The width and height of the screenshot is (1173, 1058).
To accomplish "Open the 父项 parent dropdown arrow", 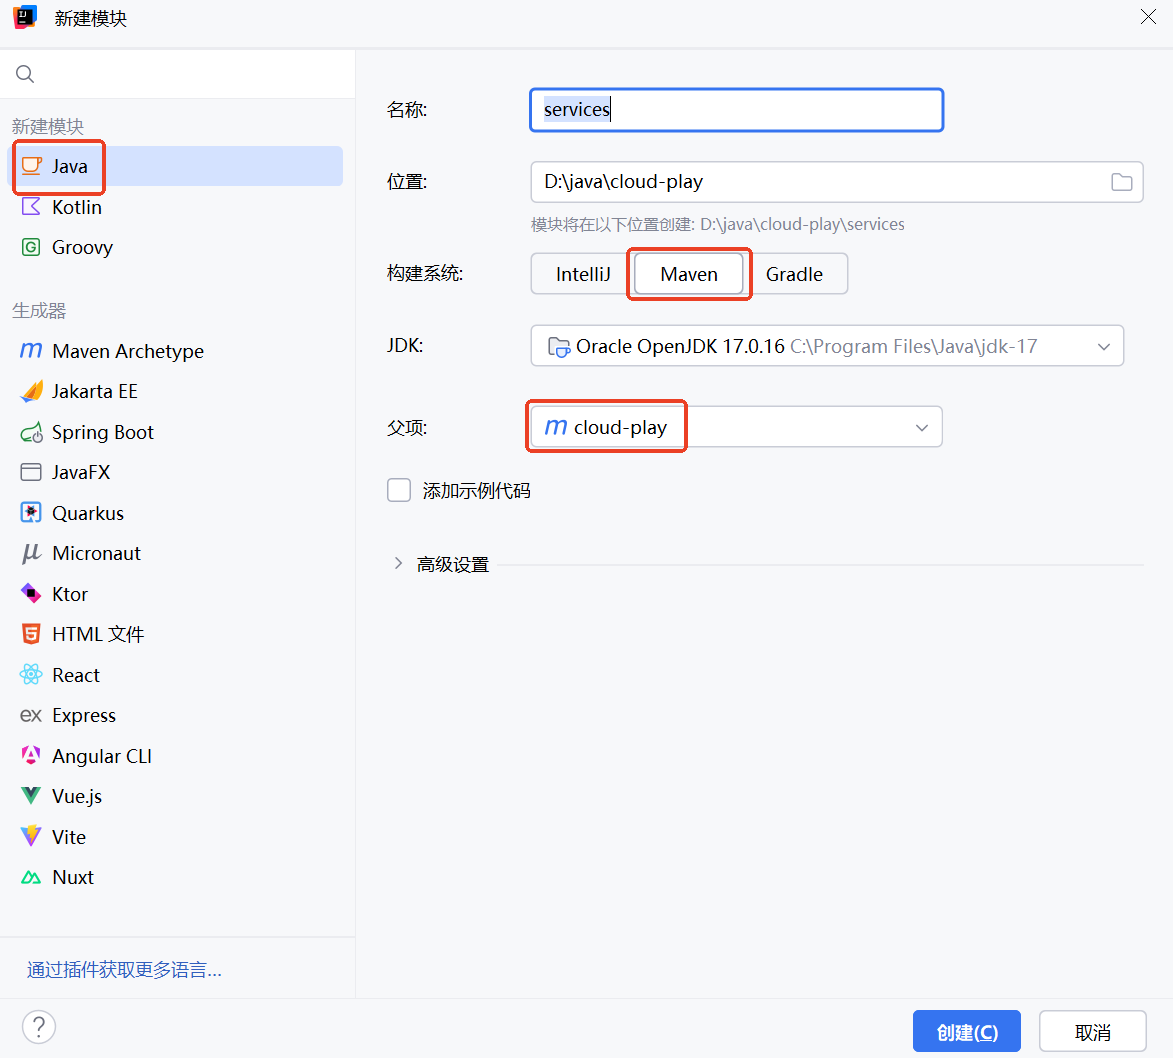I will pos(922,427).
